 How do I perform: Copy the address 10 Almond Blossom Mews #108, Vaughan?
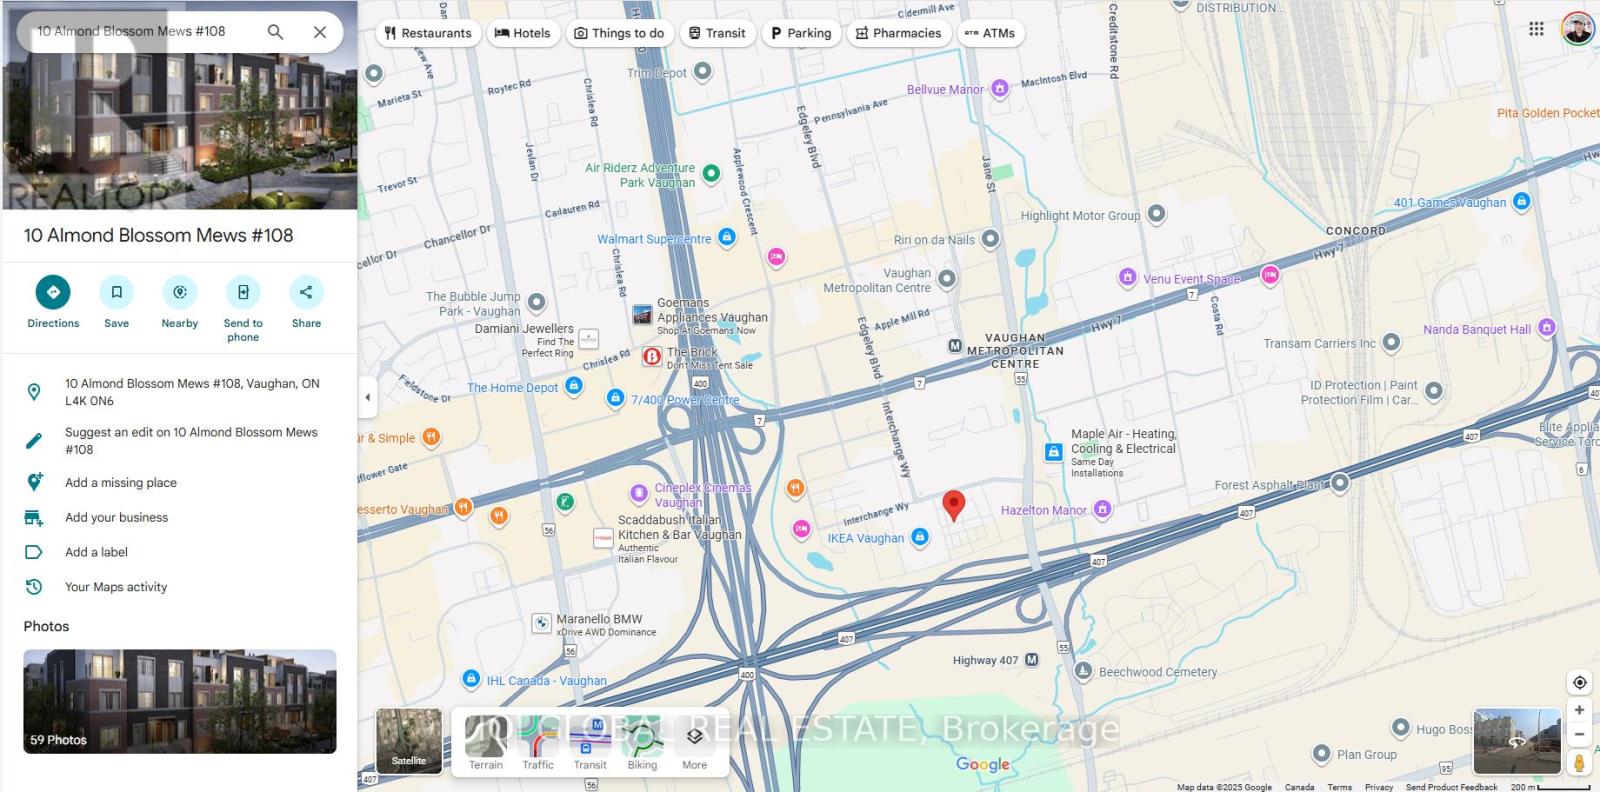[x=179, y=392]
